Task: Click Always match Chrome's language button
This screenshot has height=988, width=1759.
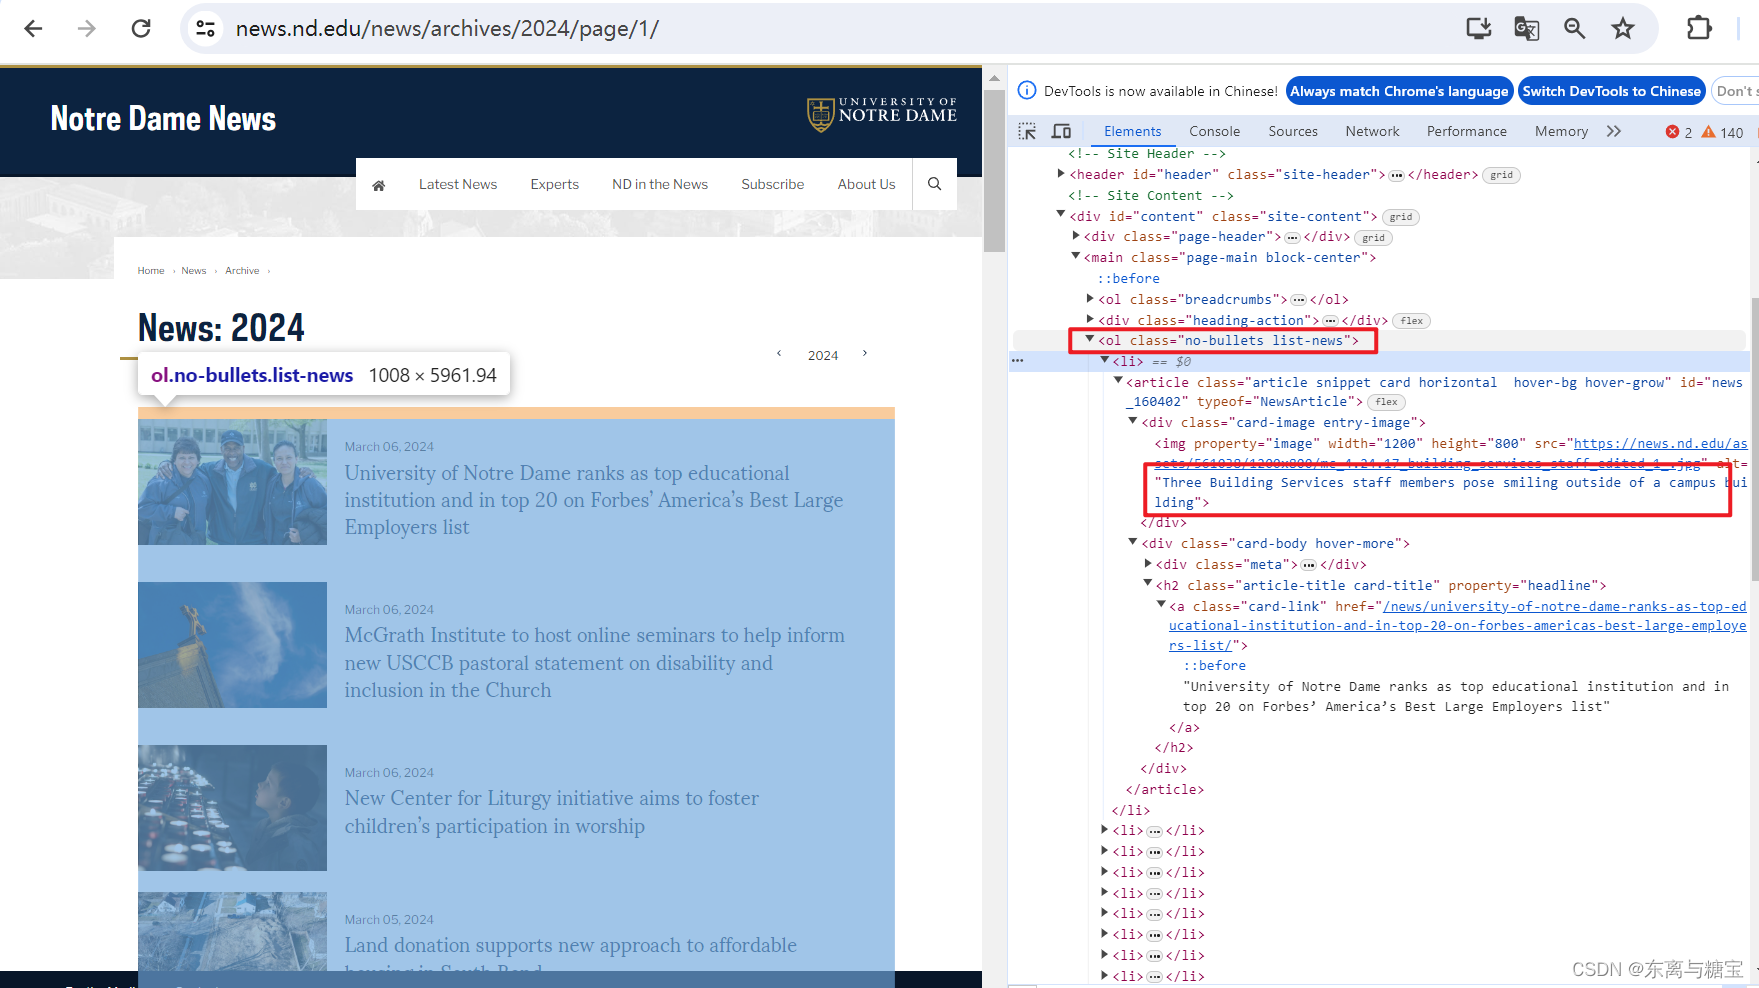Action: (1399, 91)
